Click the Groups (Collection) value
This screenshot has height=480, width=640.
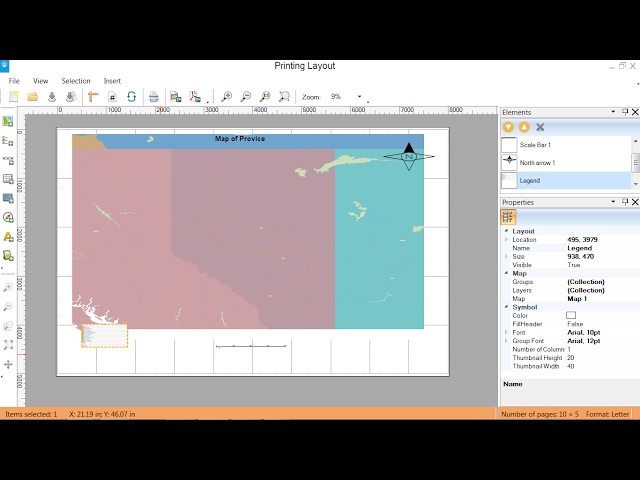click(x=586, y=282)
